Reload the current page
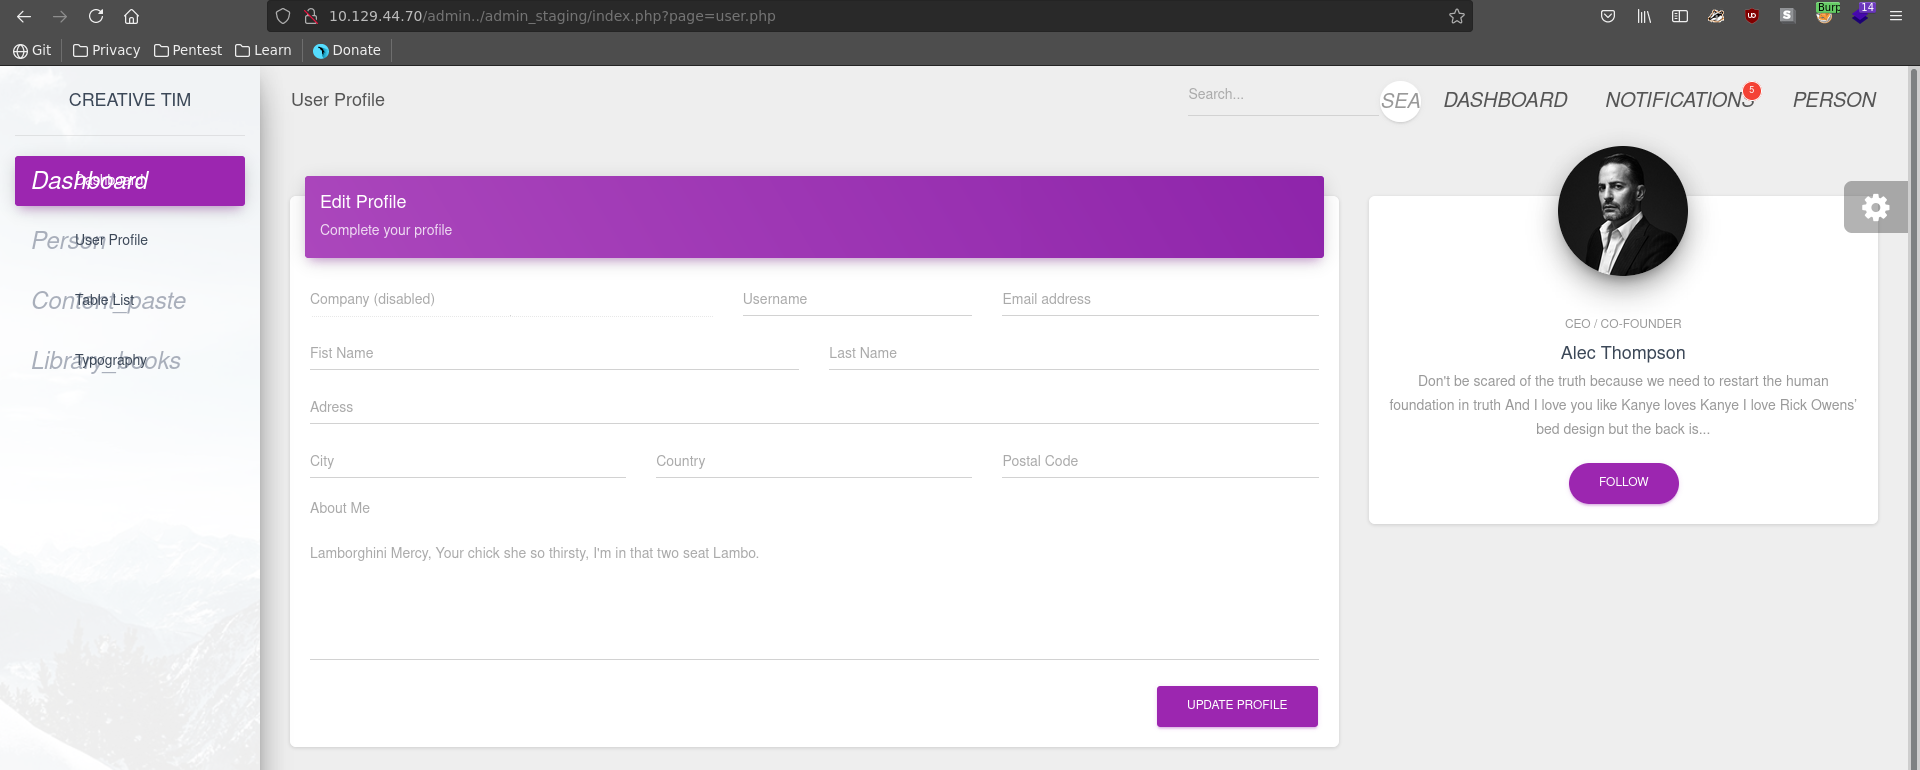This screenshot has width=1920, height=770. point(96,16)
